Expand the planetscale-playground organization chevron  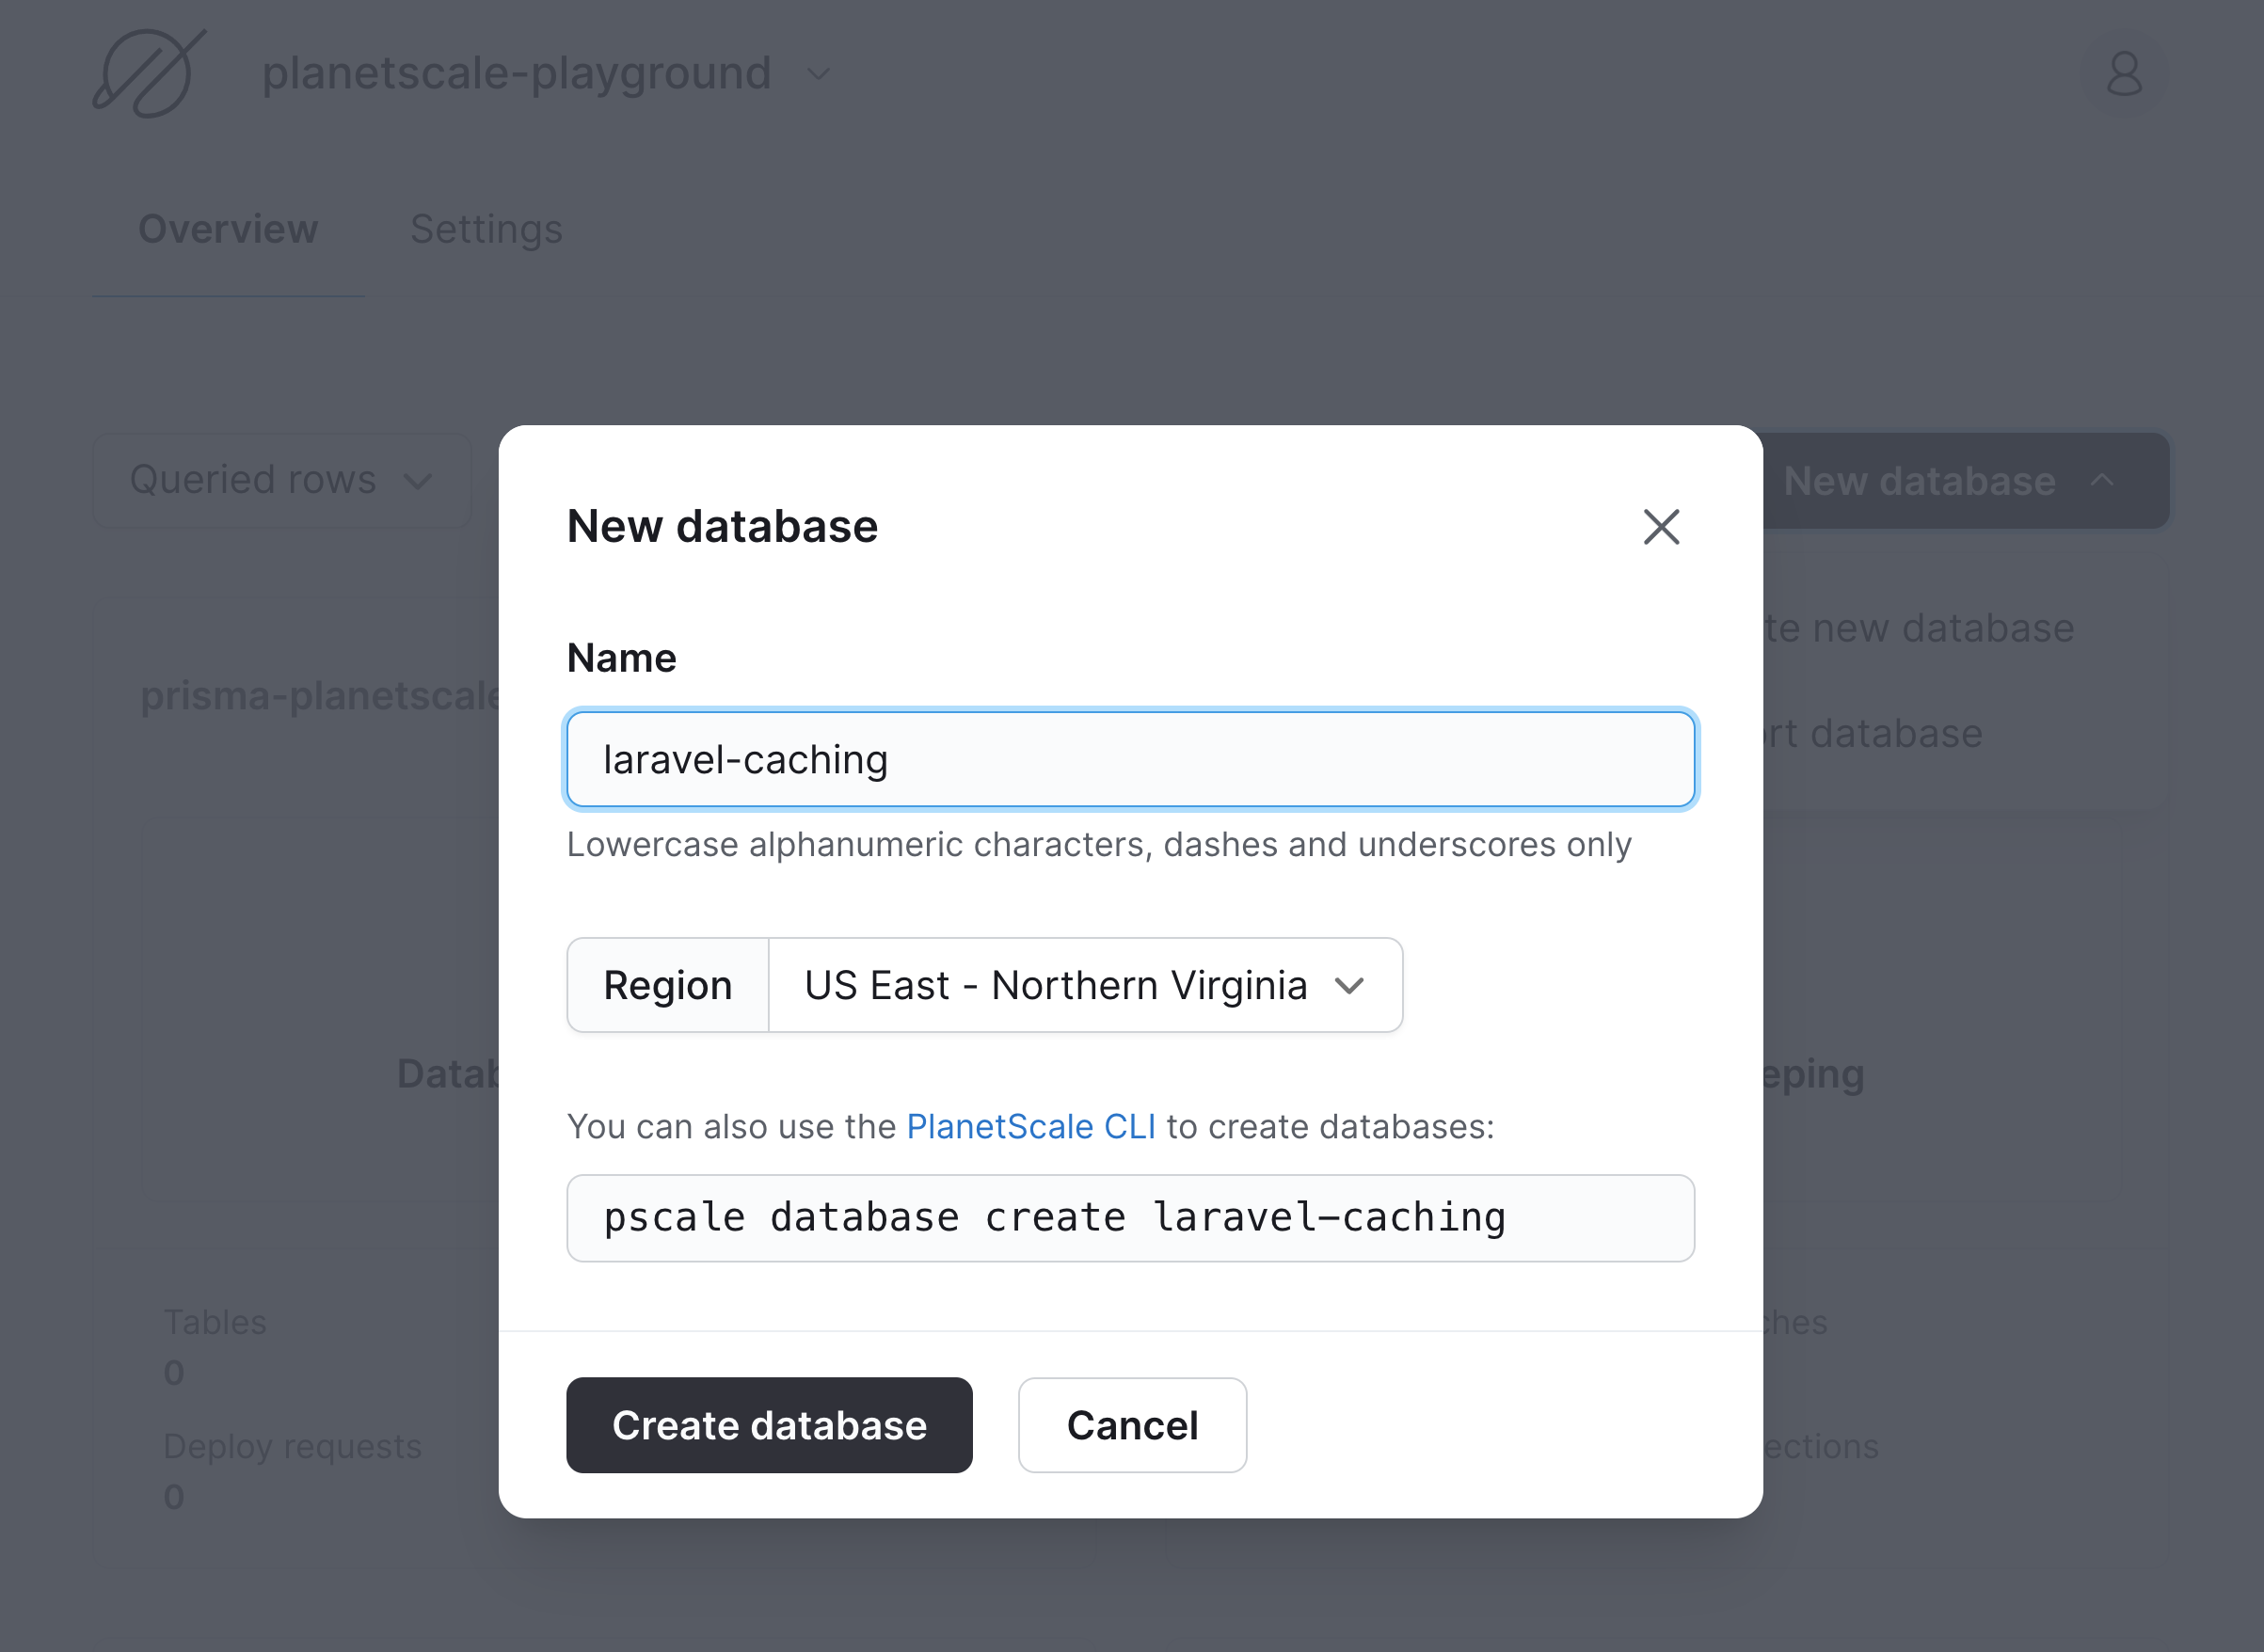[819, 74]
